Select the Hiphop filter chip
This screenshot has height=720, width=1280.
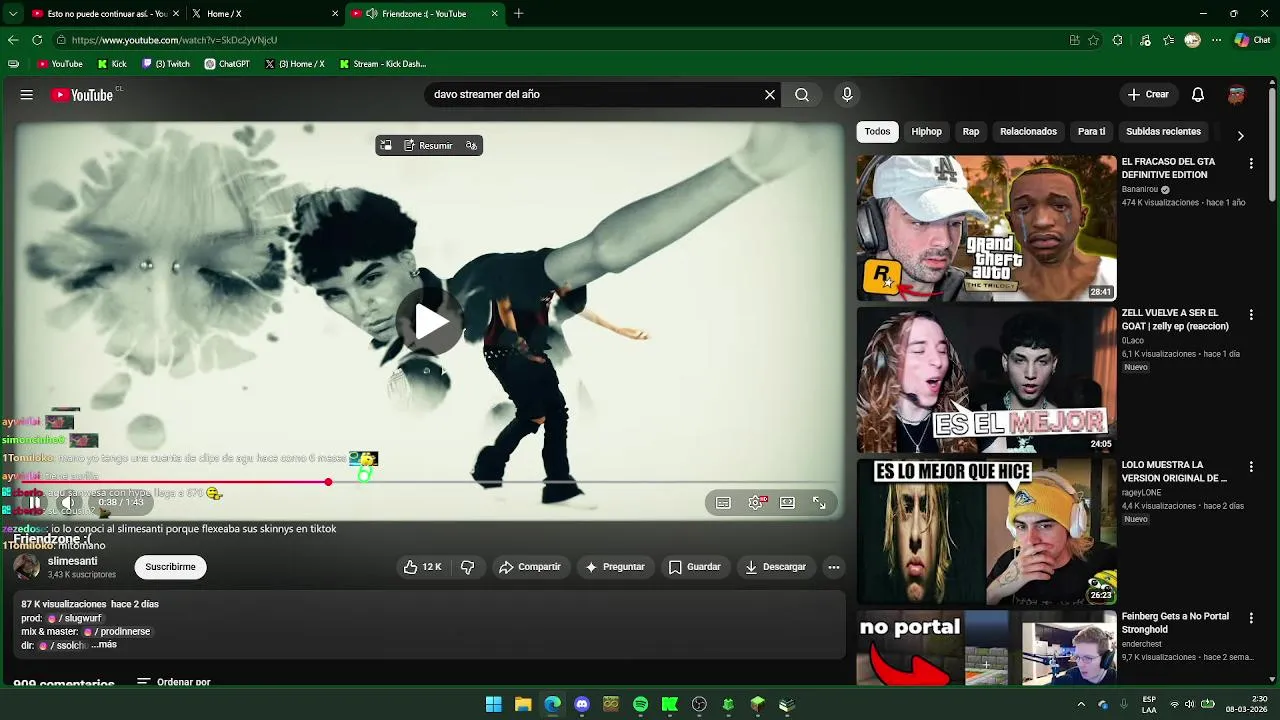click(926, 132)
